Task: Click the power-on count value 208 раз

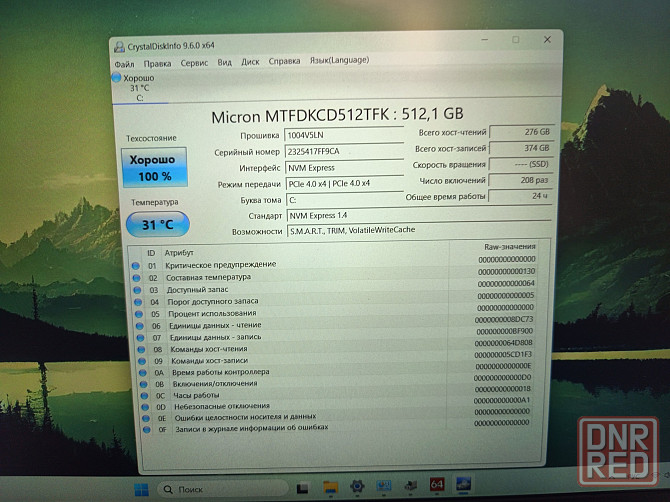Action: point(520,180)
